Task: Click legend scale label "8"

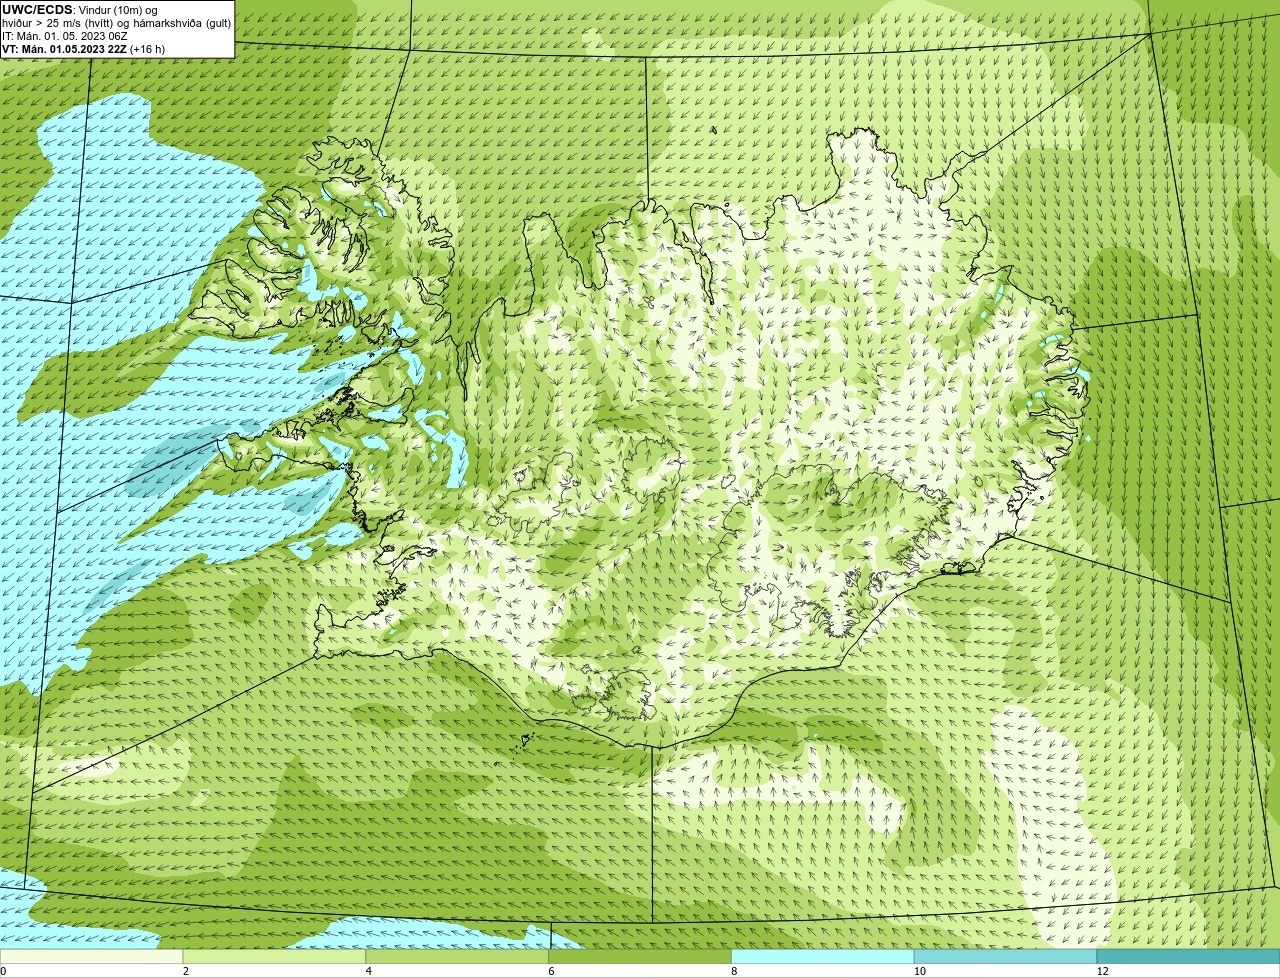Action: pos(734,971)
